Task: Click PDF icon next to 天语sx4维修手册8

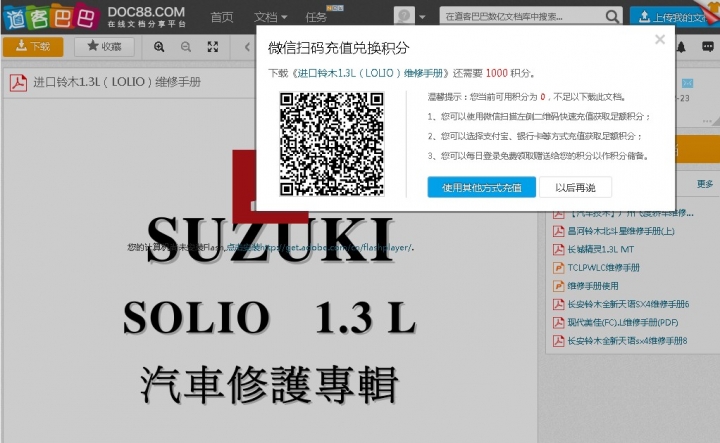Action: tap(558, 341)
